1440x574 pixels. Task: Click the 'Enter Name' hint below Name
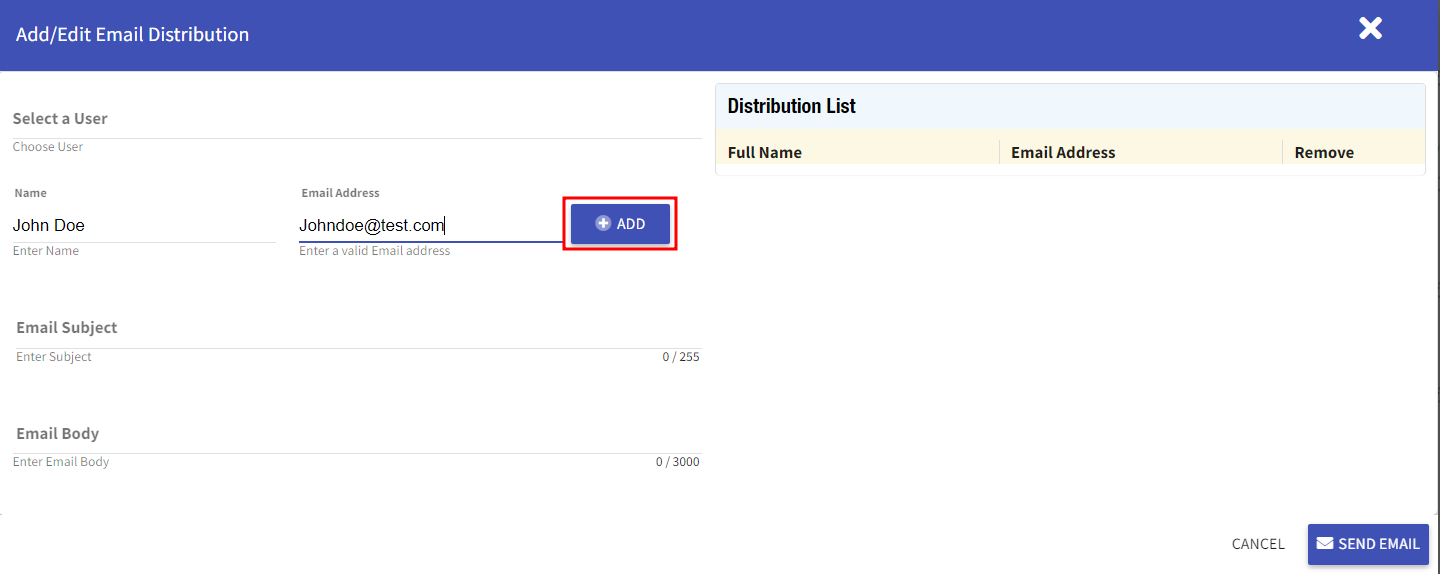[46, 251]
